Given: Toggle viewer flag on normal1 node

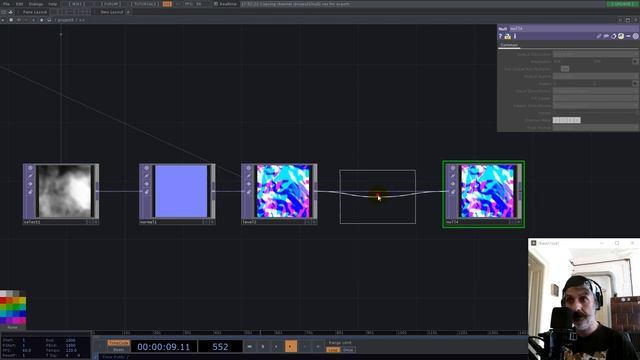Looking at the screenshot, I should coord(147,168).
